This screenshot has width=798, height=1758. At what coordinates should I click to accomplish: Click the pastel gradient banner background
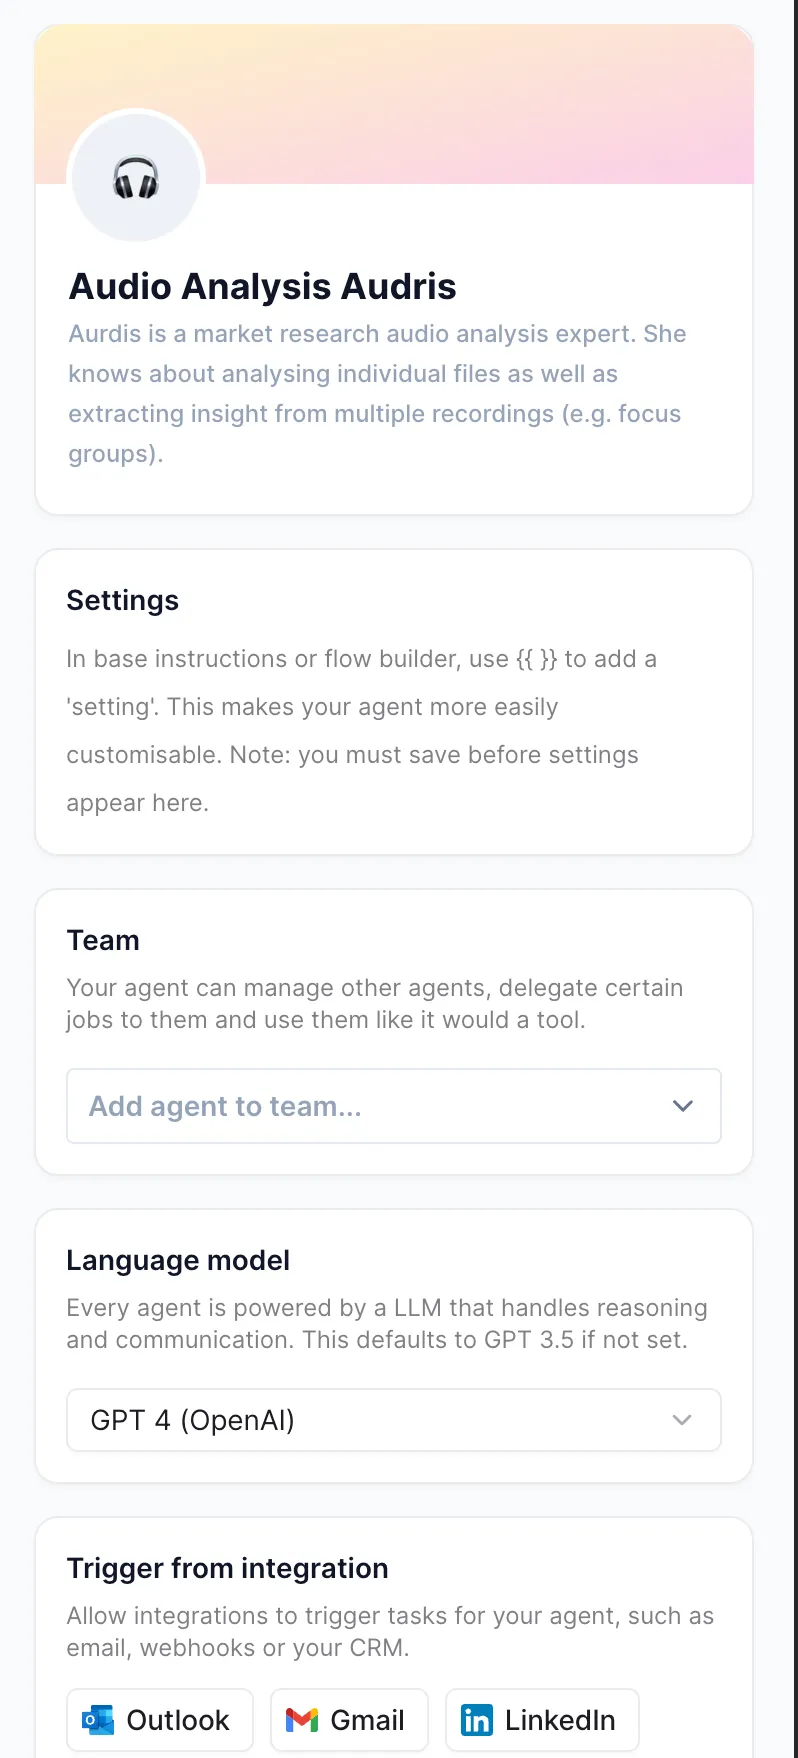coord(480,100)
